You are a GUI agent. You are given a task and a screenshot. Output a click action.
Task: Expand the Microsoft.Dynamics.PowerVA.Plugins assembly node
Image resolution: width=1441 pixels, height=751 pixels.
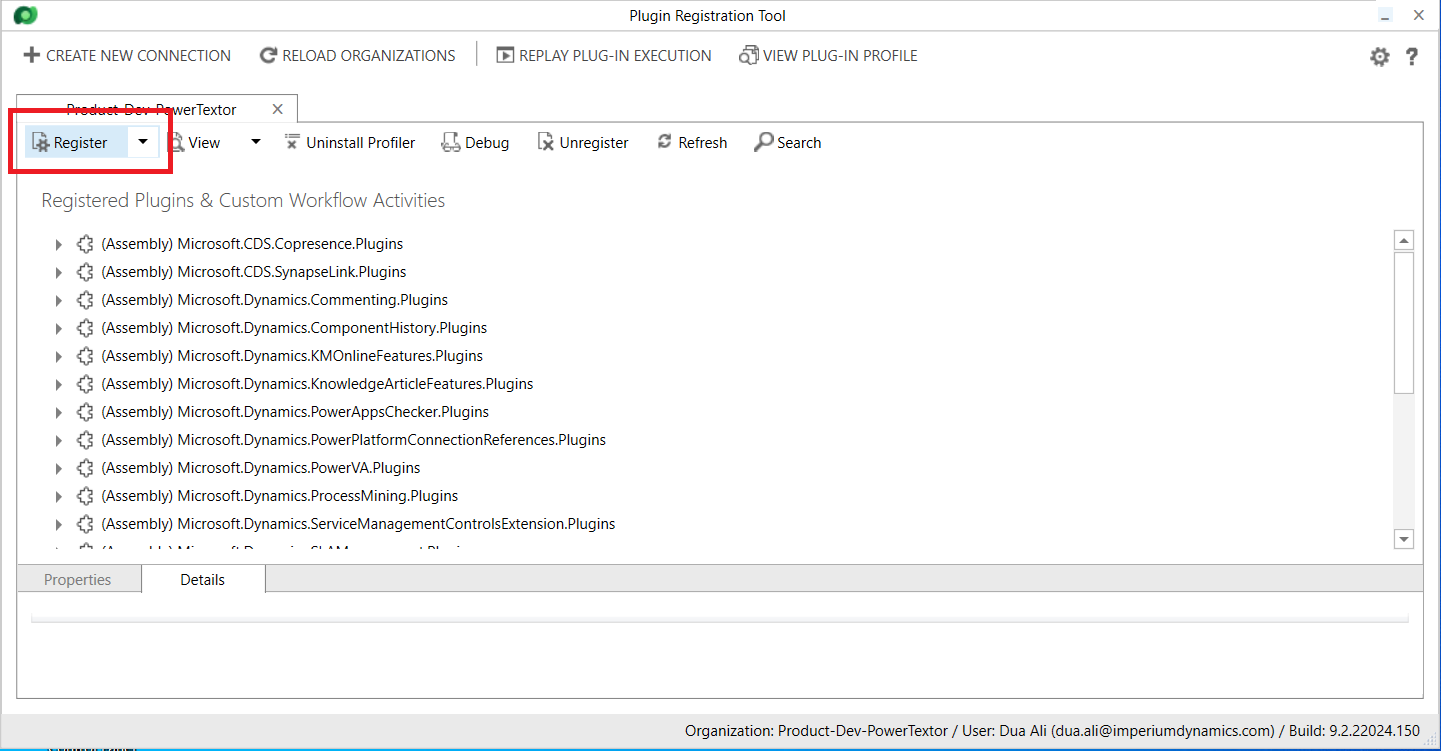pyautogui.click(x=58, y=469)
